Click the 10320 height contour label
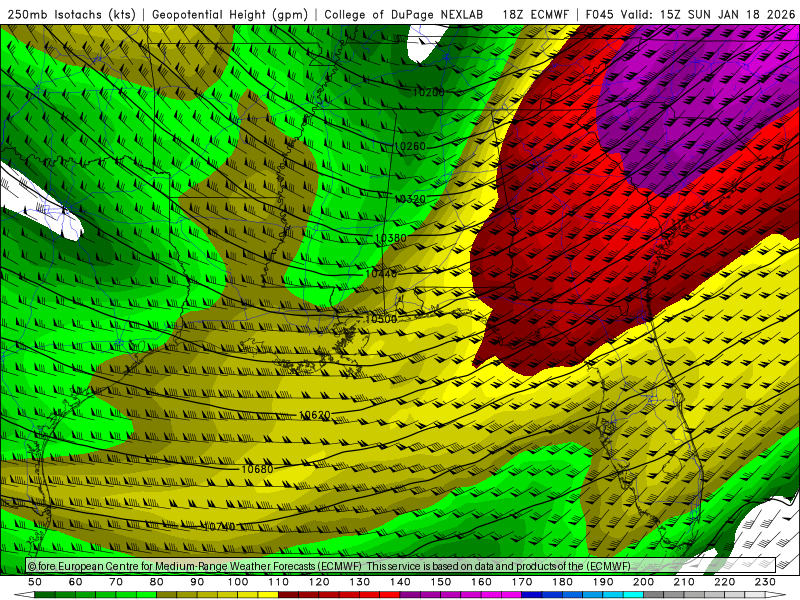 [x=410, y=199]
